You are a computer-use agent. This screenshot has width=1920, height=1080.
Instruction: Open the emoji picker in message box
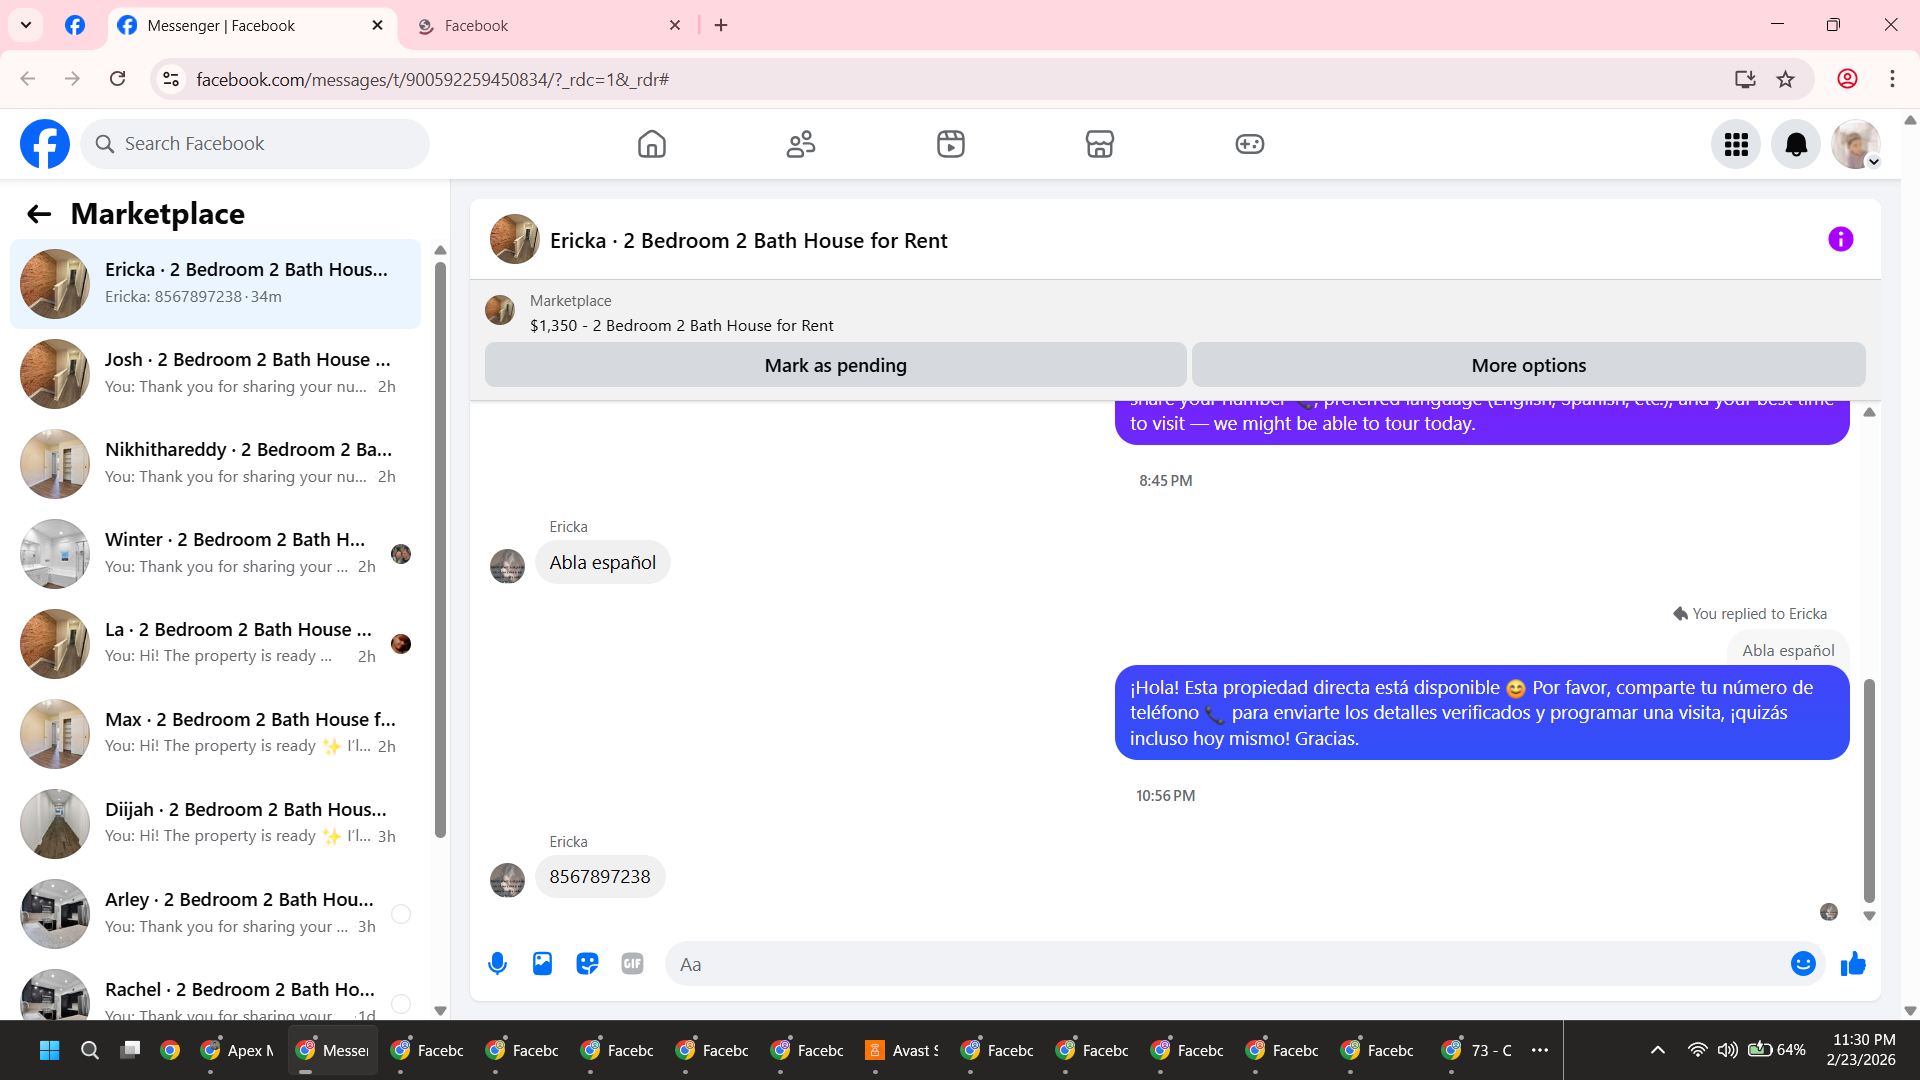coord(1802,964)
